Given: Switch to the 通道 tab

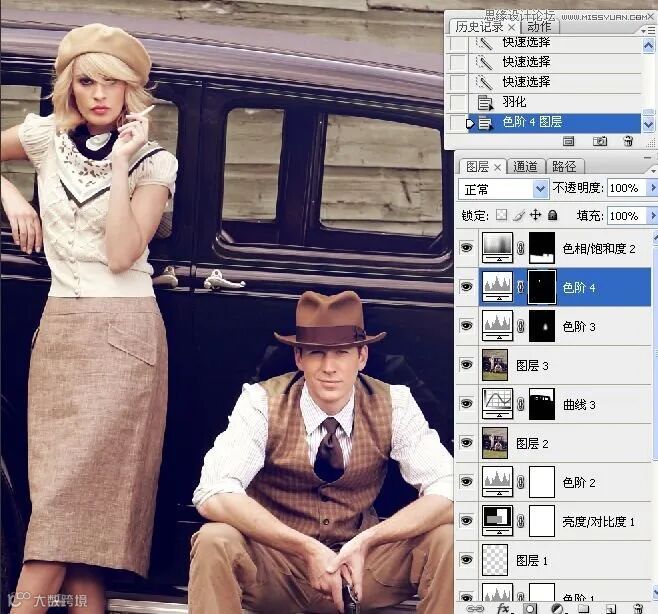Looking at the screenshot, I should pyautogui.click(x=525, y=167).
